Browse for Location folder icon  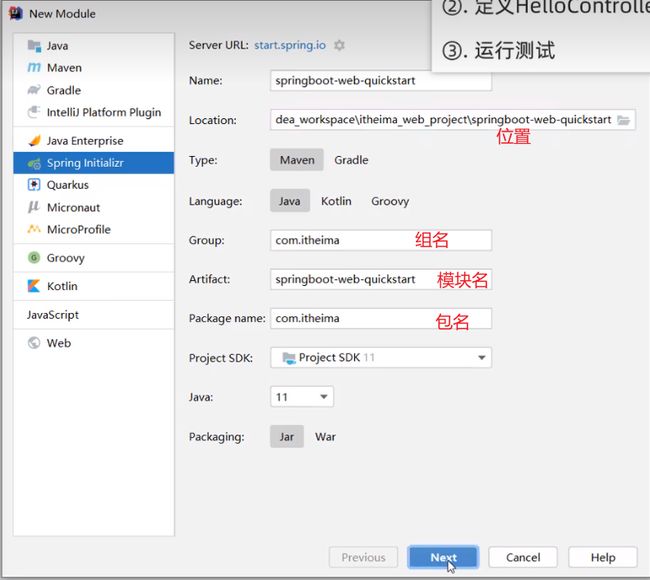pyautogui.click(x=623, y=120)
